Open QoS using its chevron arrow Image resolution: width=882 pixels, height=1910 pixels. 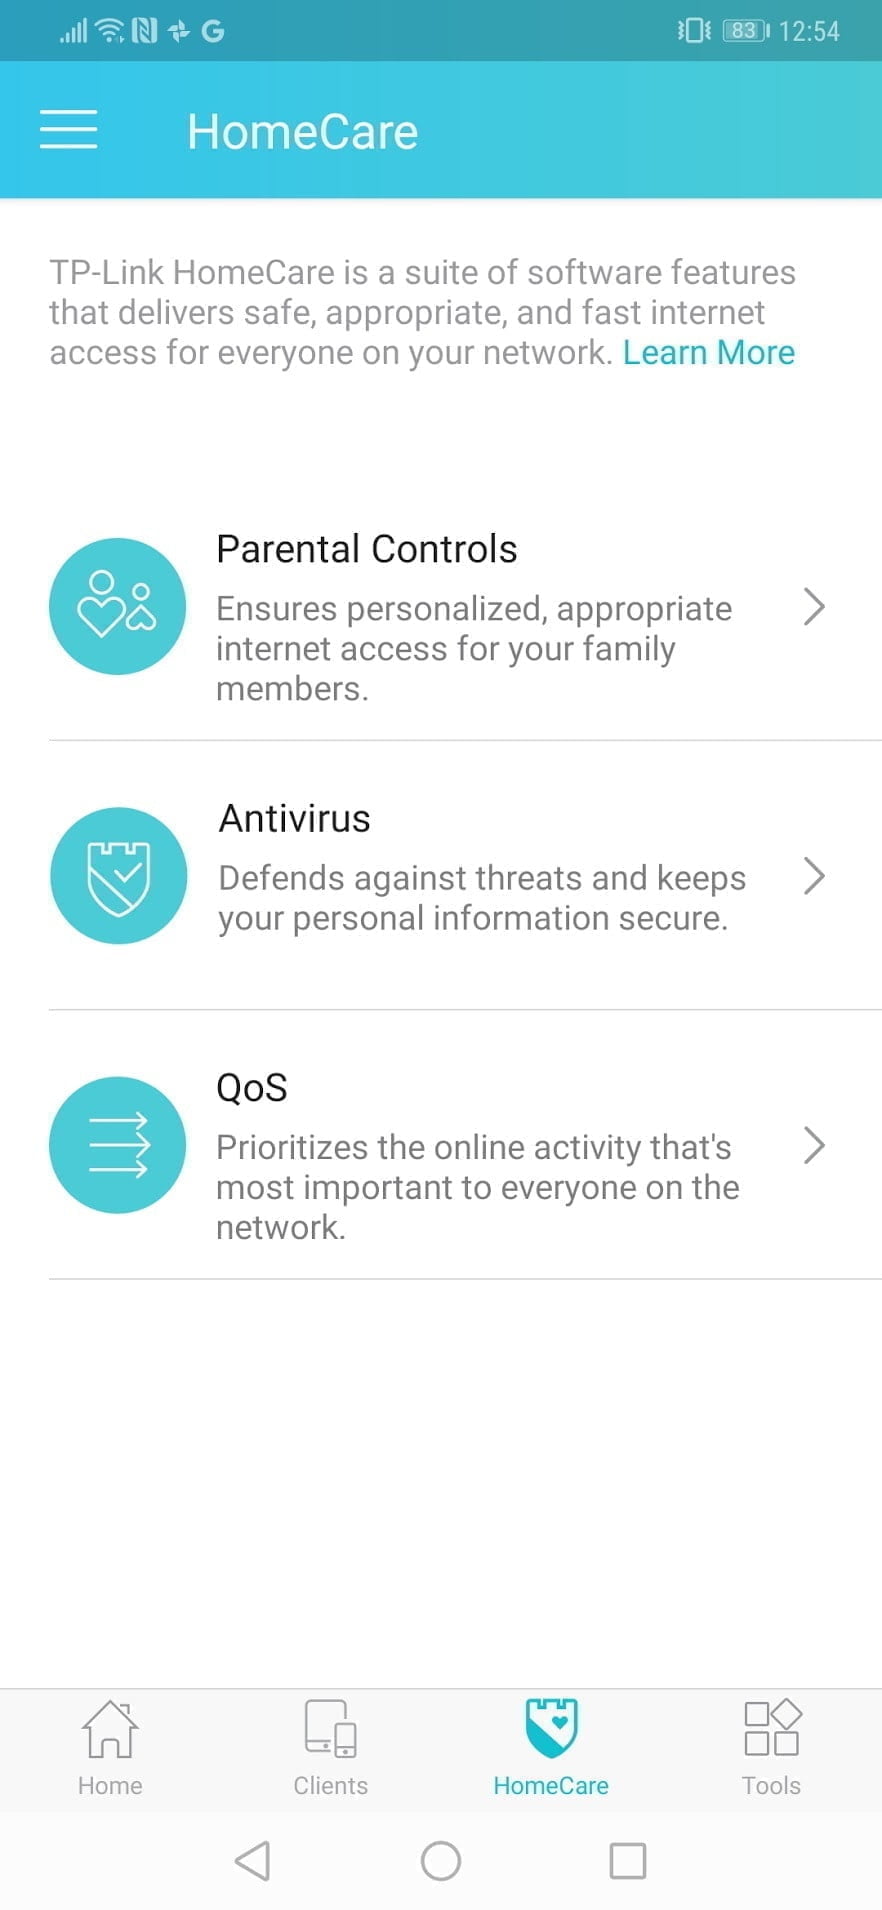click(x=814, y=1145)
